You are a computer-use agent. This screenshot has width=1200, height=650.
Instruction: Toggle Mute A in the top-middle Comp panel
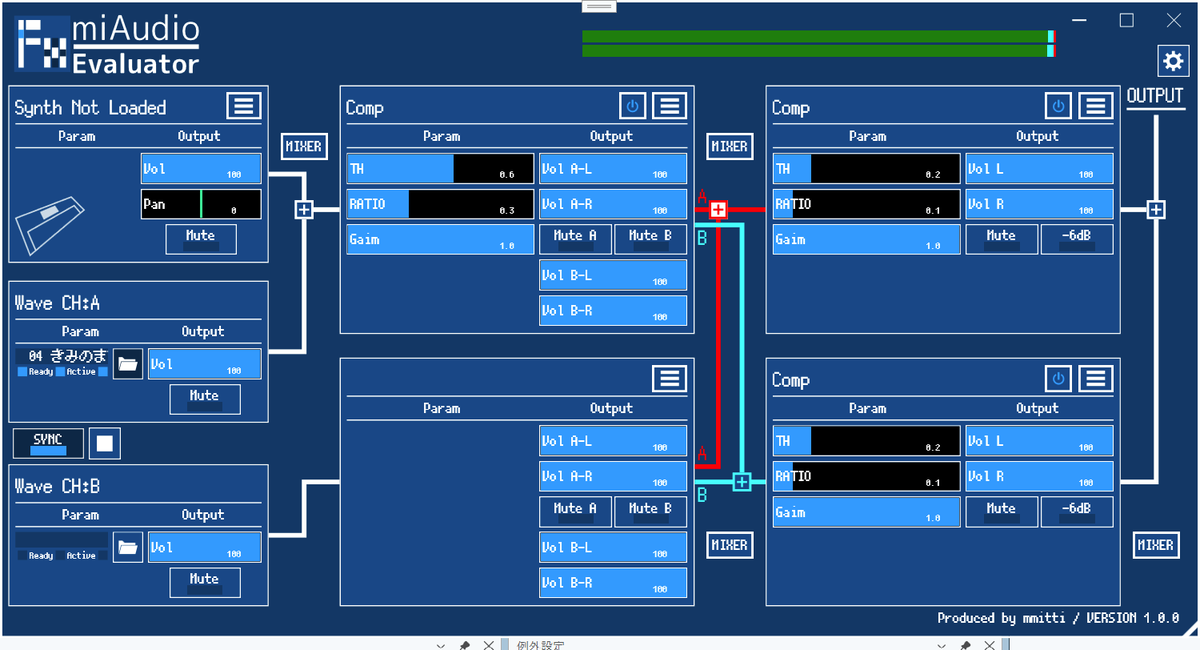coord(575,239)
